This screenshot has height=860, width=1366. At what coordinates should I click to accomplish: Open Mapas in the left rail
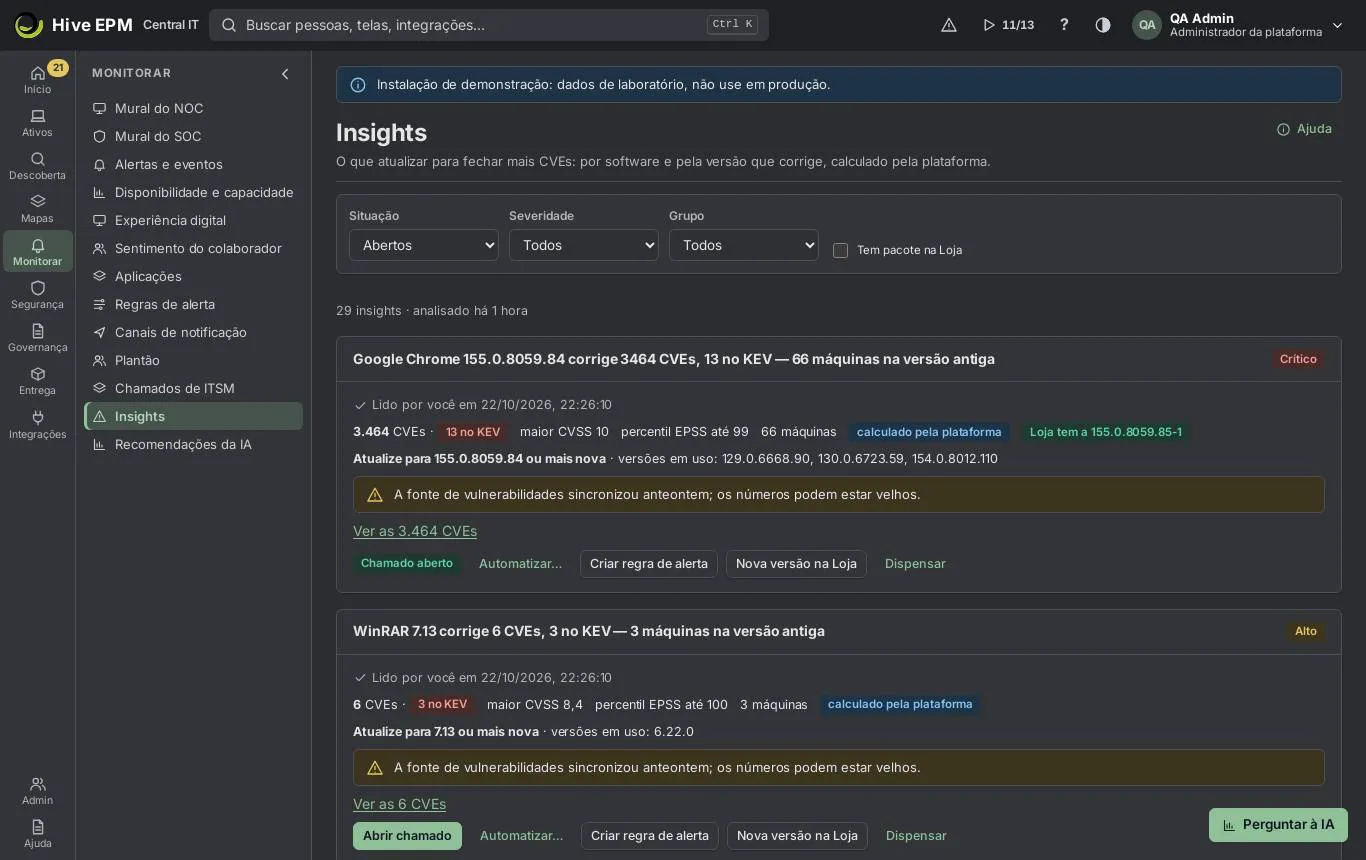pos(38,208)
